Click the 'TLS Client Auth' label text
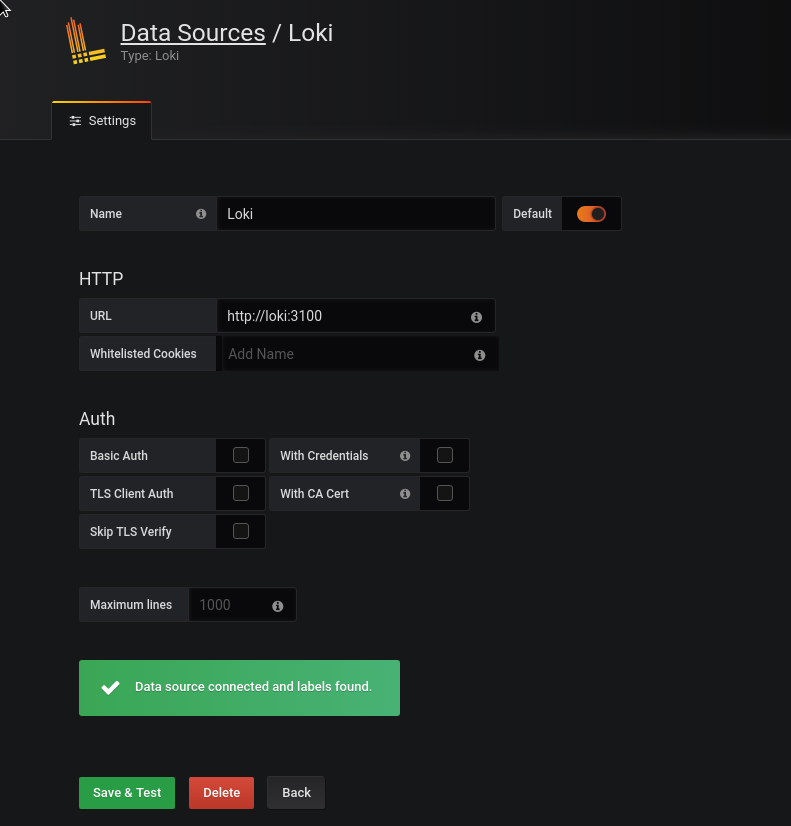 click(x=132, y=494)
